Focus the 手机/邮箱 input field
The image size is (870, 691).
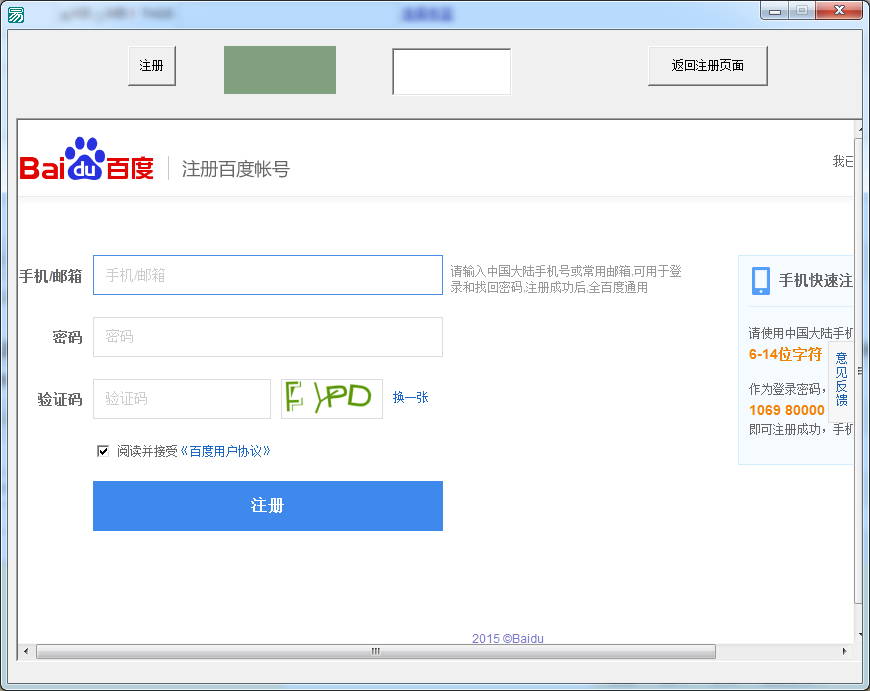pyautogui.click(x=267, y=275)
